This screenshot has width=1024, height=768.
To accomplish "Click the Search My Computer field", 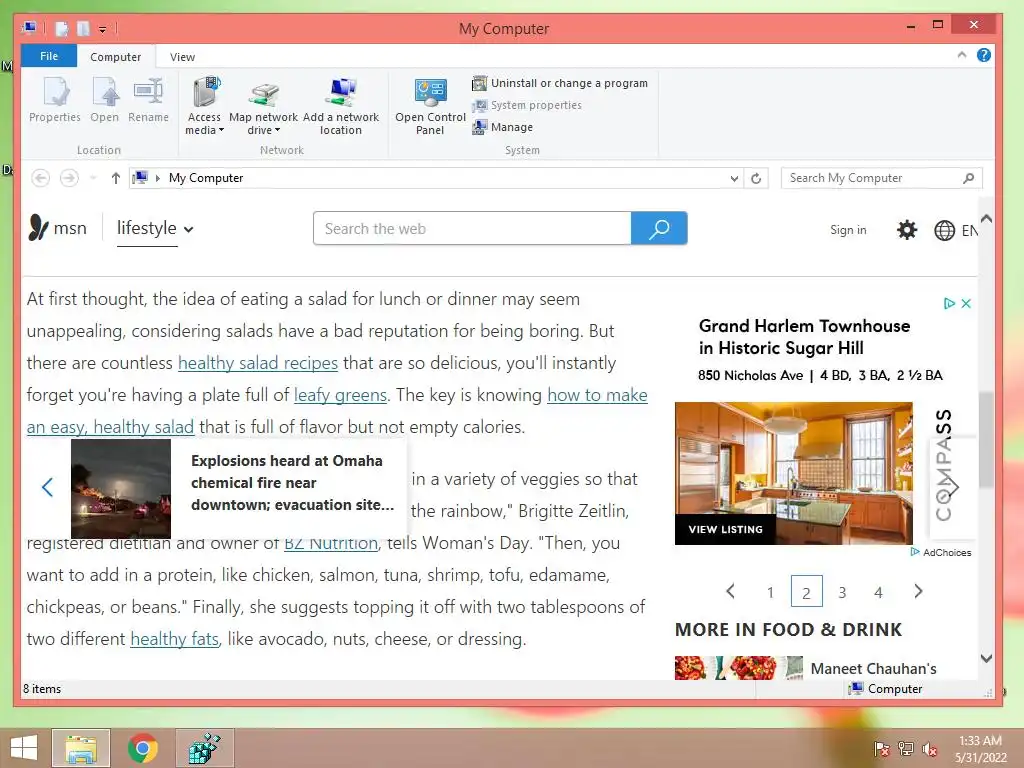I will [x=881, y=178].
